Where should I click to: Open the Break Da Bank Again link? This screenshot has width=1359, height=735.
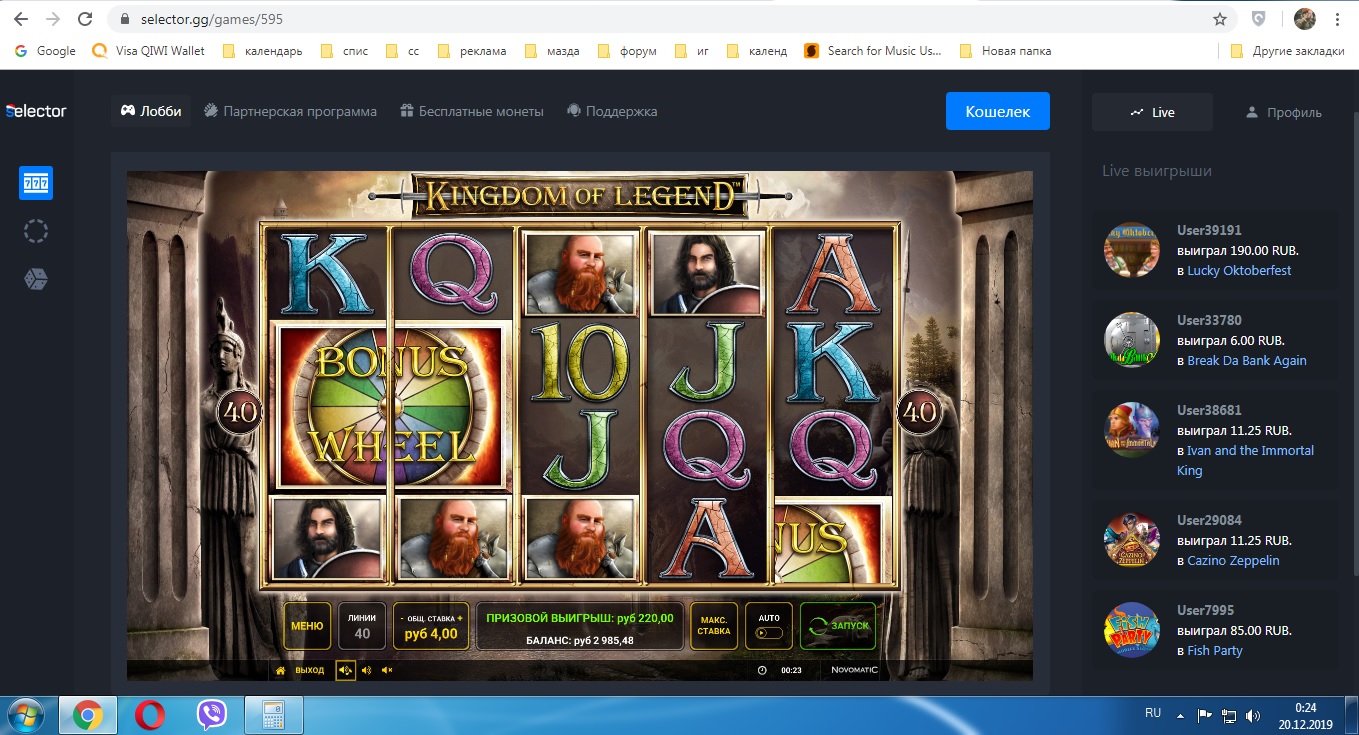point(1247,360)
